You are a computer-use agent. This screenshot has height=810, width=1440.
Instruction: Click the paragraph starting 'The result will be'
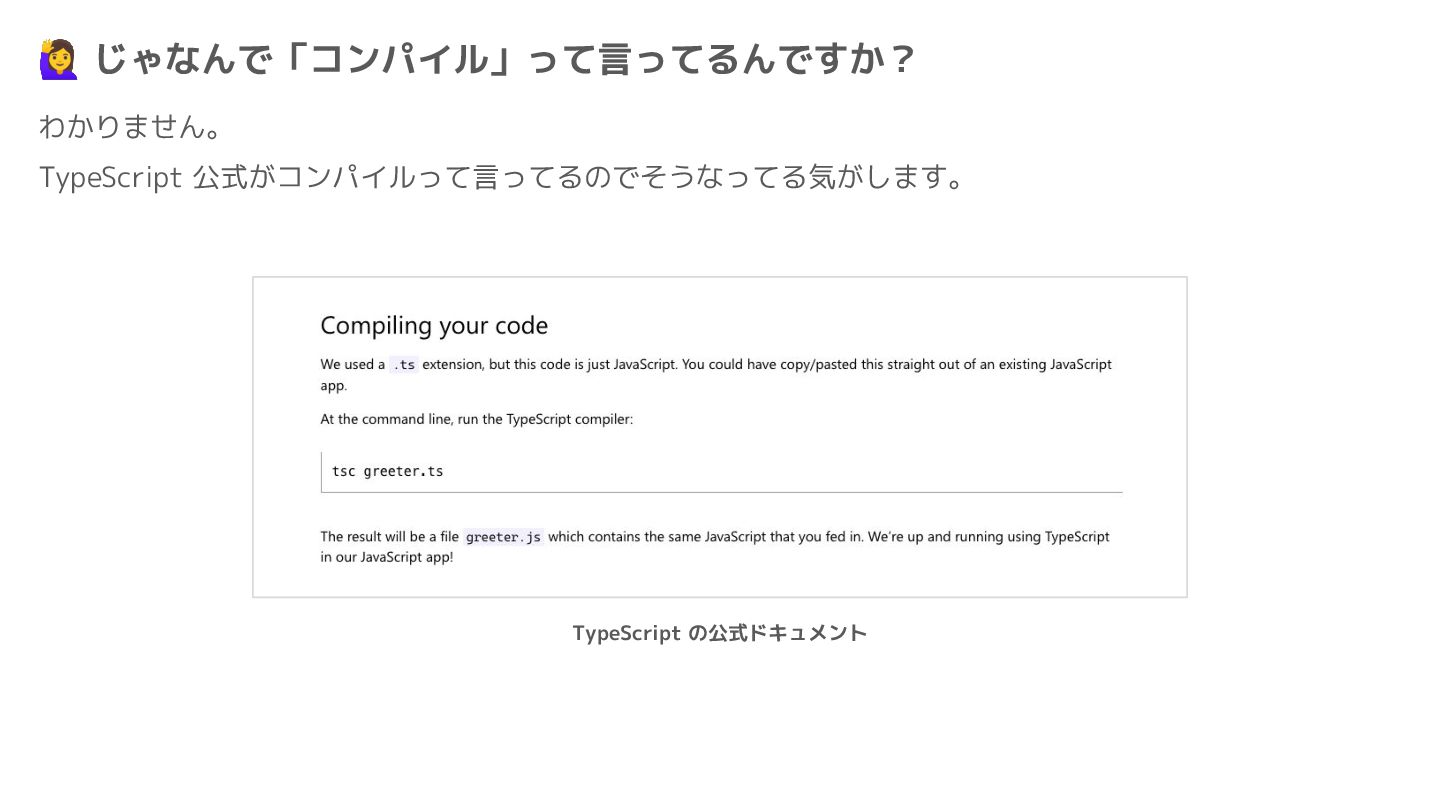click(715, 547)
